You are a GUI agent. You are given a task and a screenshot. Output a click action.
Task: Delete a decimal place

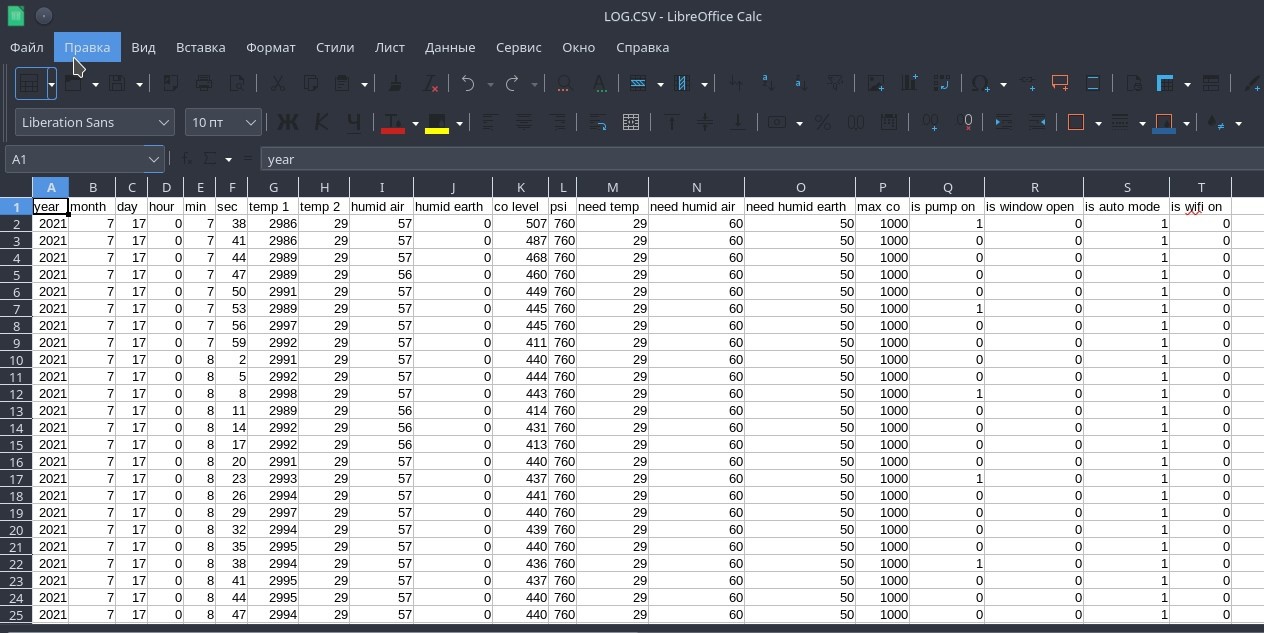click(964, 122)
